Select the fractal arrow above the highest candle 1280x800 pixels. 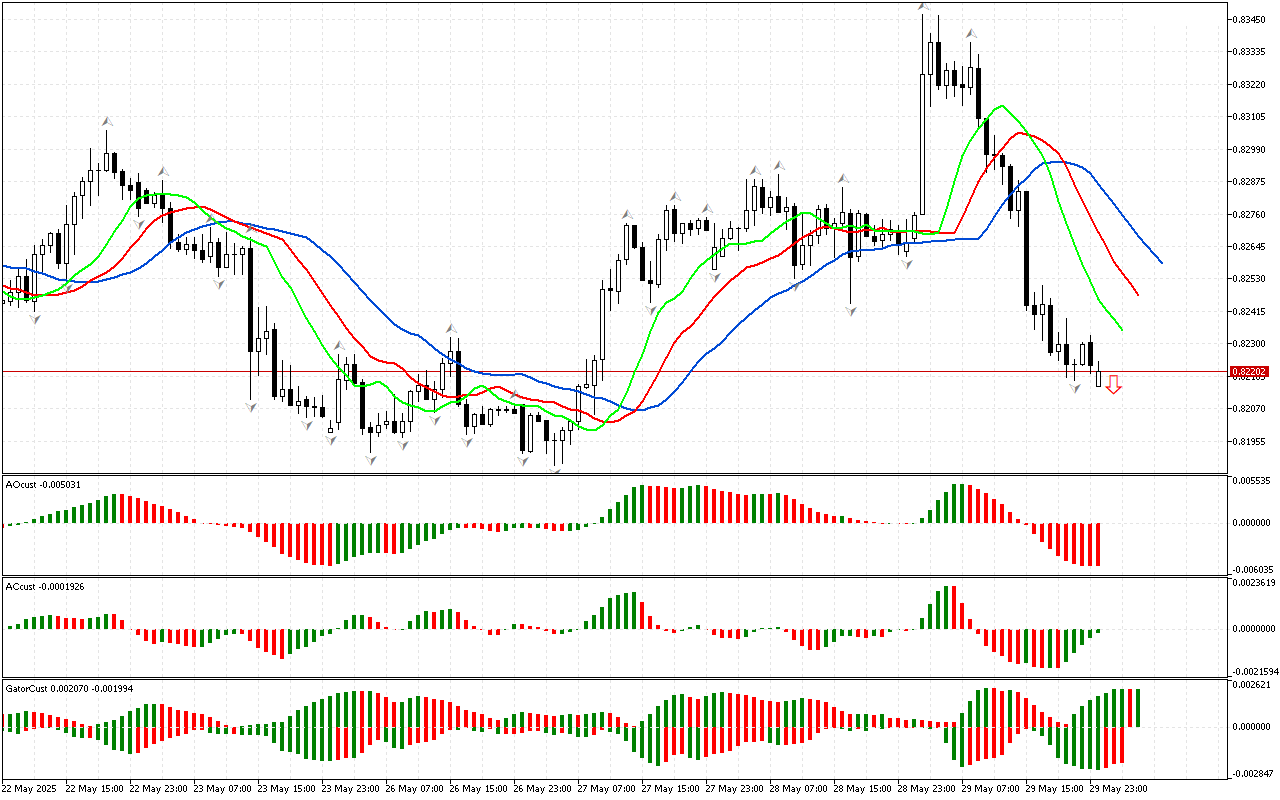click(x=924, y=8)
